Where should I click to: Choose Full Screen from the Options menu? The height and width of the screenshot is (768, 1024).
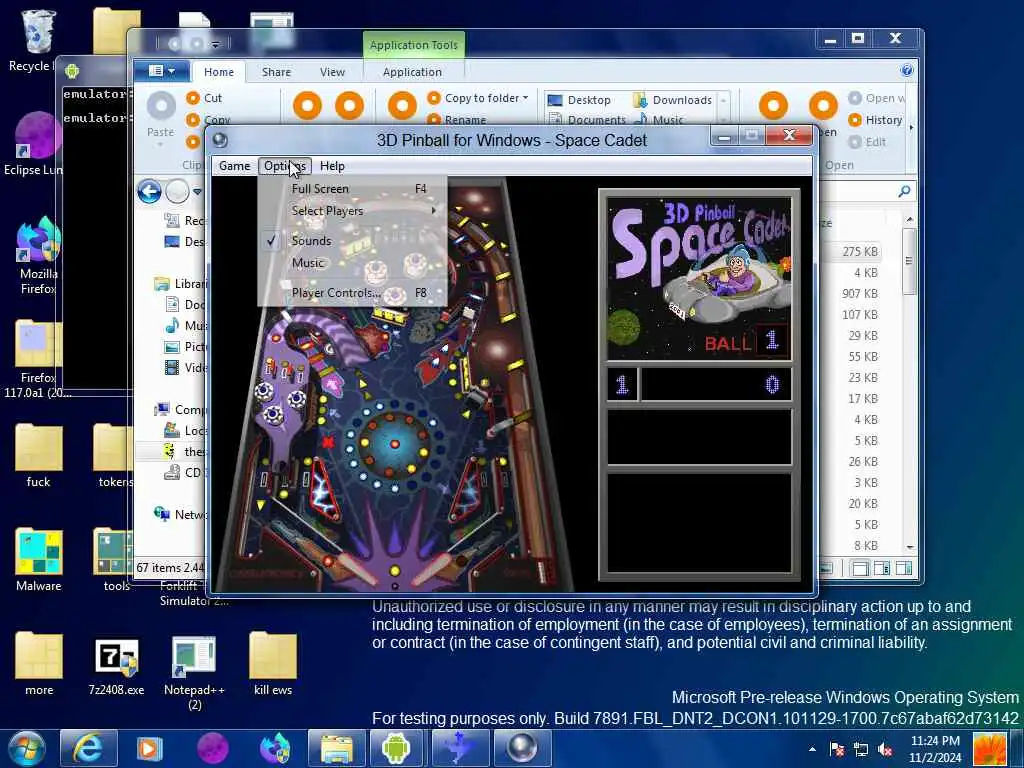[353, 189]
